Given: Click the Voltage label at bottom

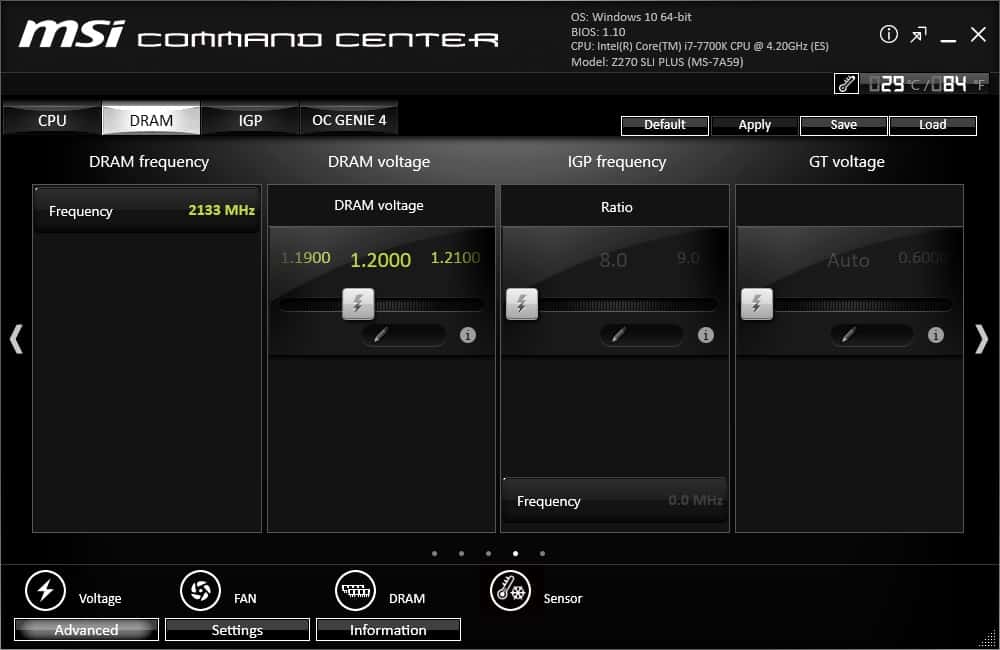Looking at the screenshot, I should 100,598.
